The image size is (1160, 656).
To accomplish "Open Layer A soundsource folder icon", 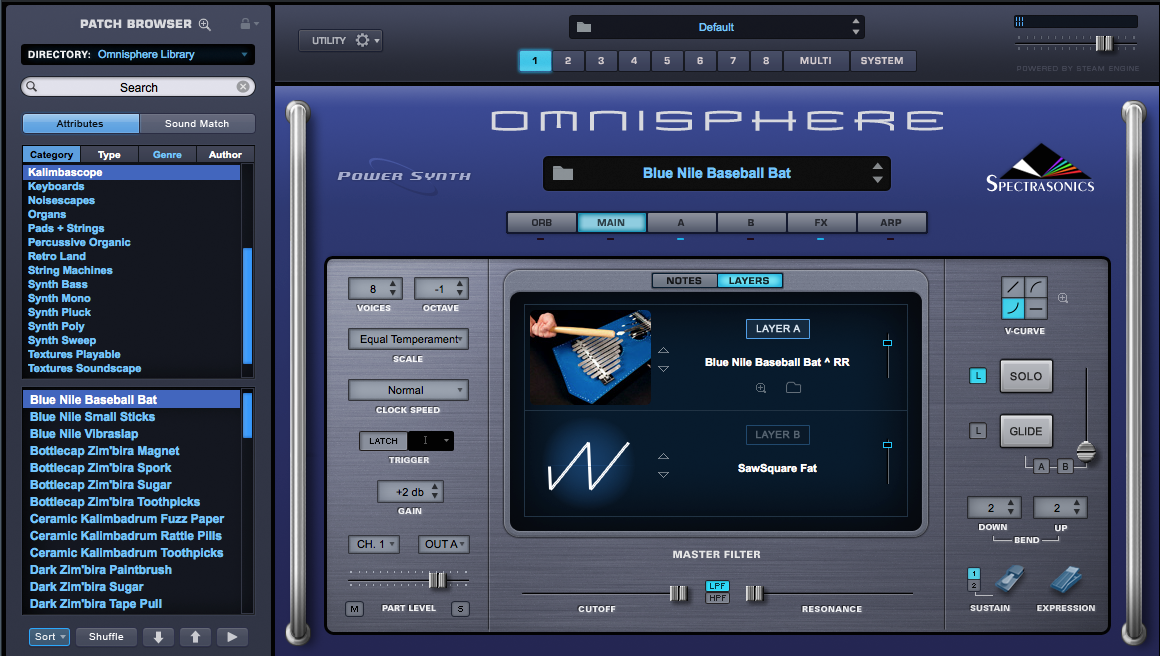I will 793,388.
